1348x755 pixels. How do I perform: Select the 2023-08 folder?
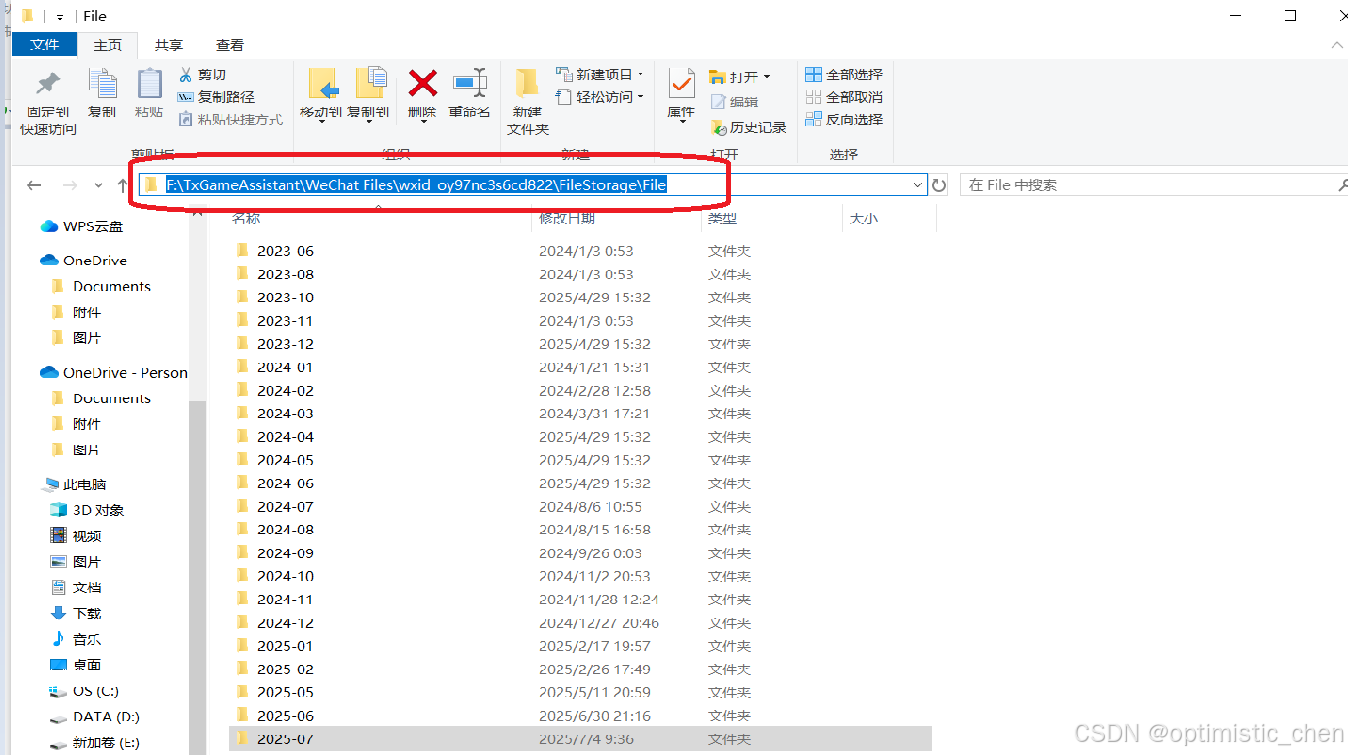tap(580, 274)
